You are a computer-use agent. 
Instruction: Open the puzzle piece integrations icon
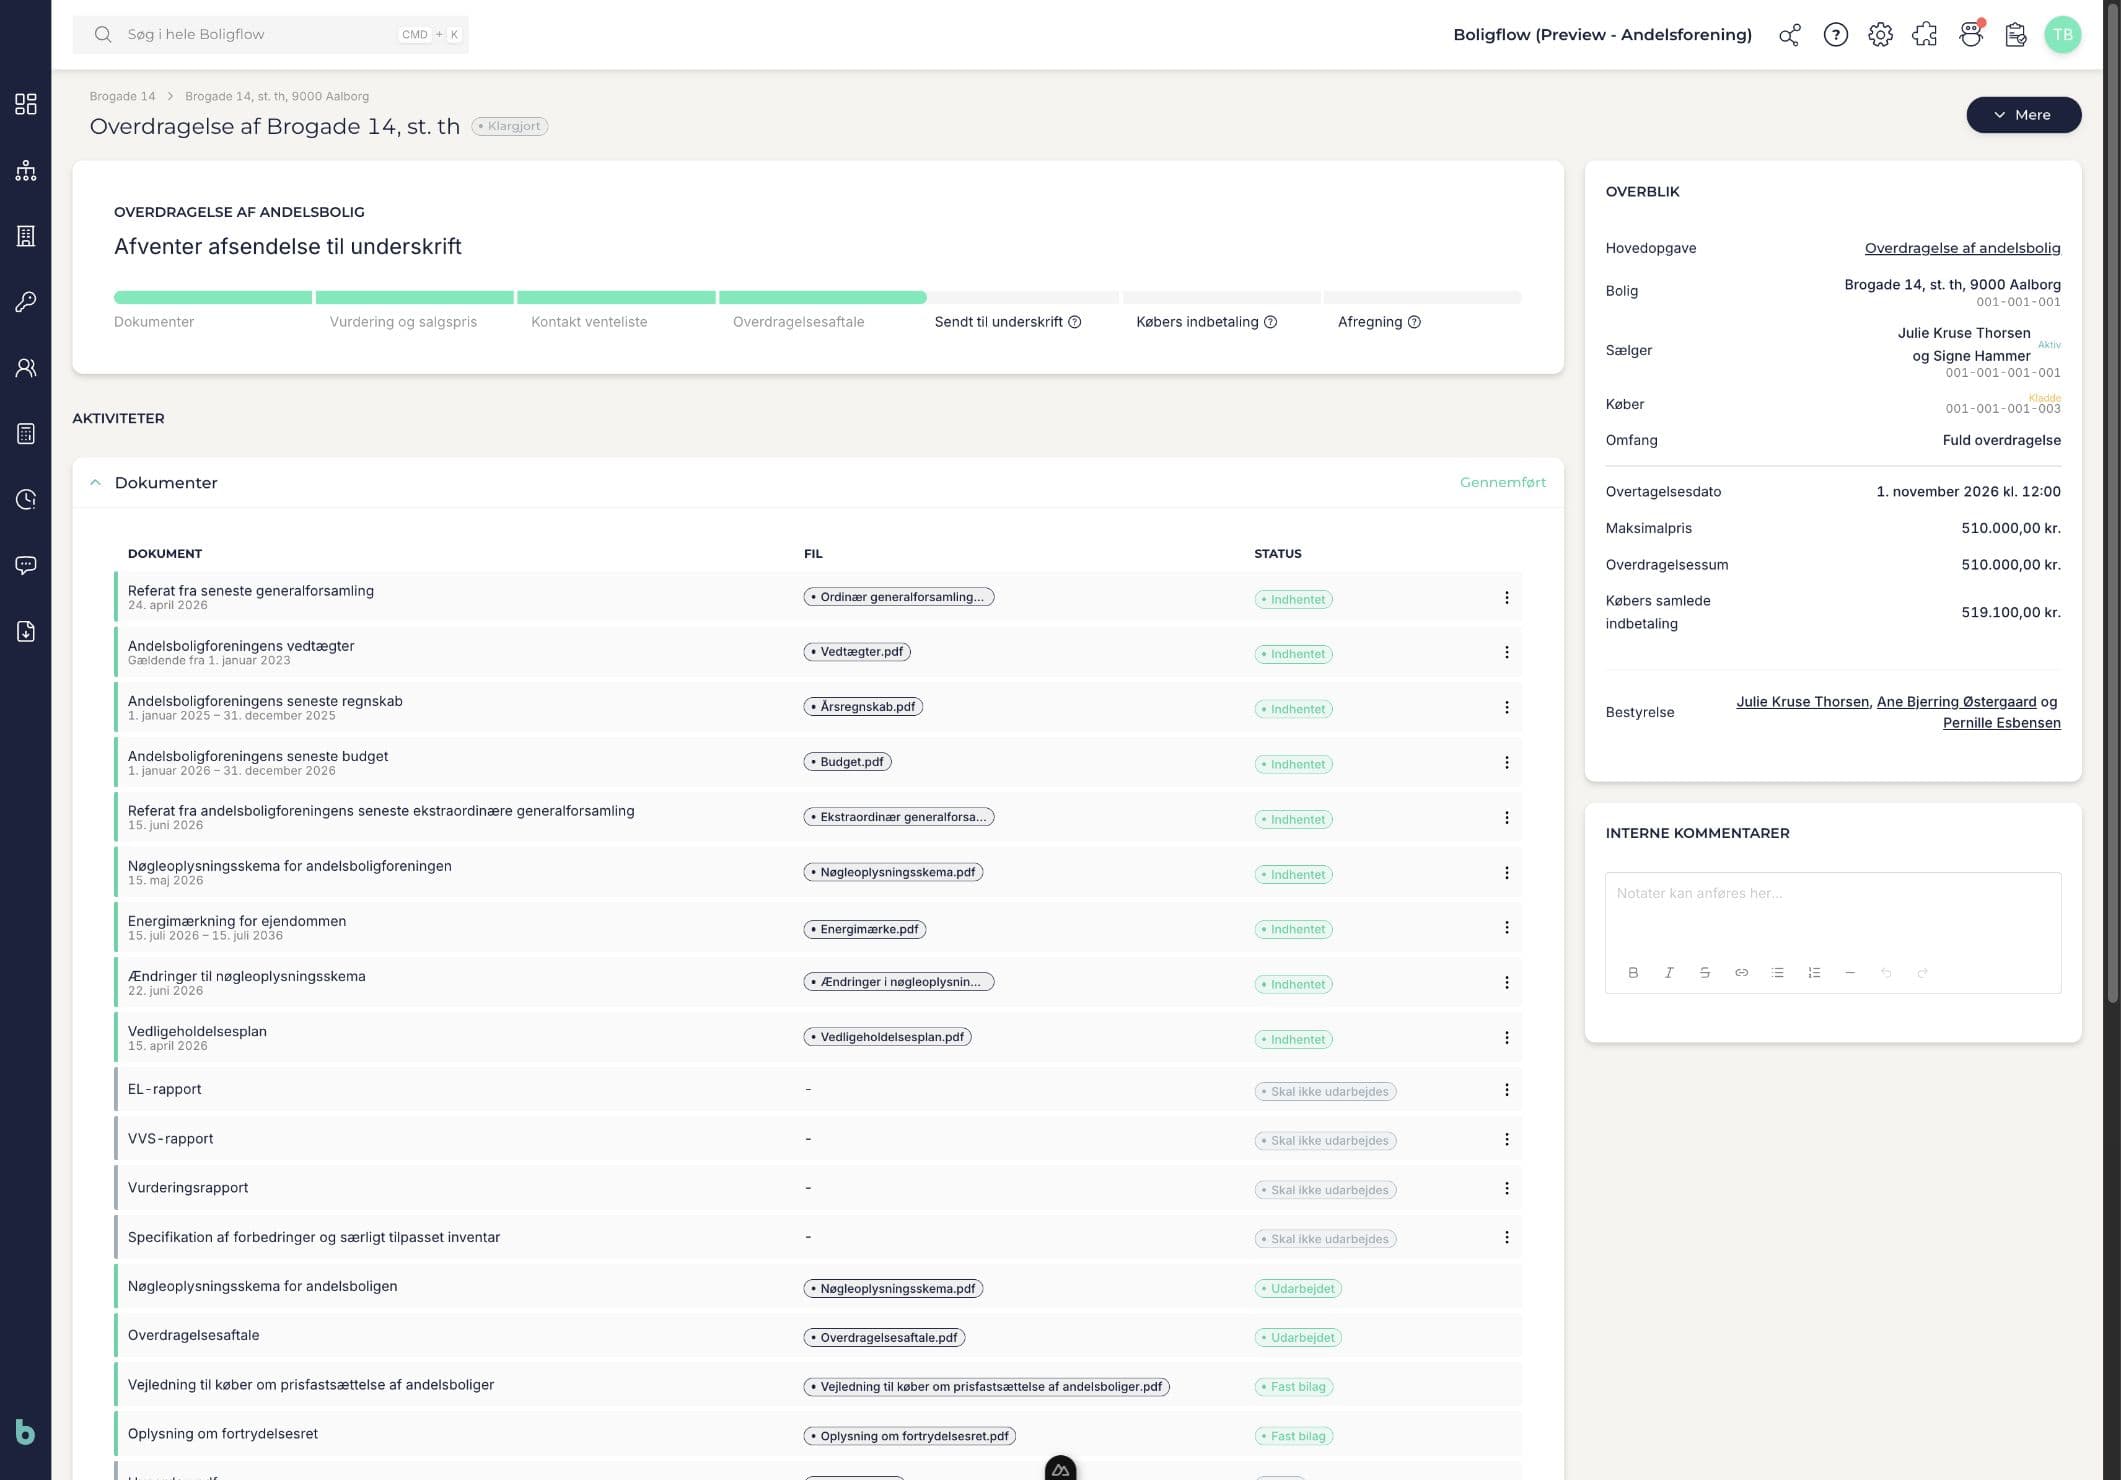pyautogui.click(x=1925, y=35)
